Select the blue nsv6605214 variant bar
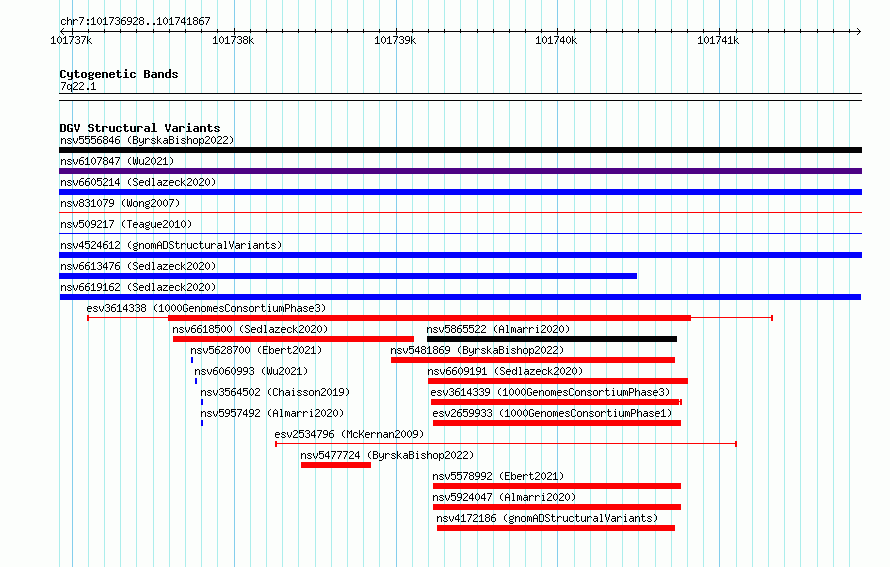The image size is (890, 567). 460,192
